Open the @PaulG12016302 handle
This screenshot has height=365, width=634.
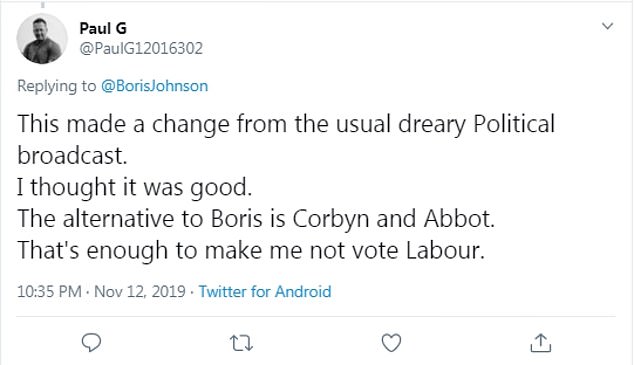[141, 49]
